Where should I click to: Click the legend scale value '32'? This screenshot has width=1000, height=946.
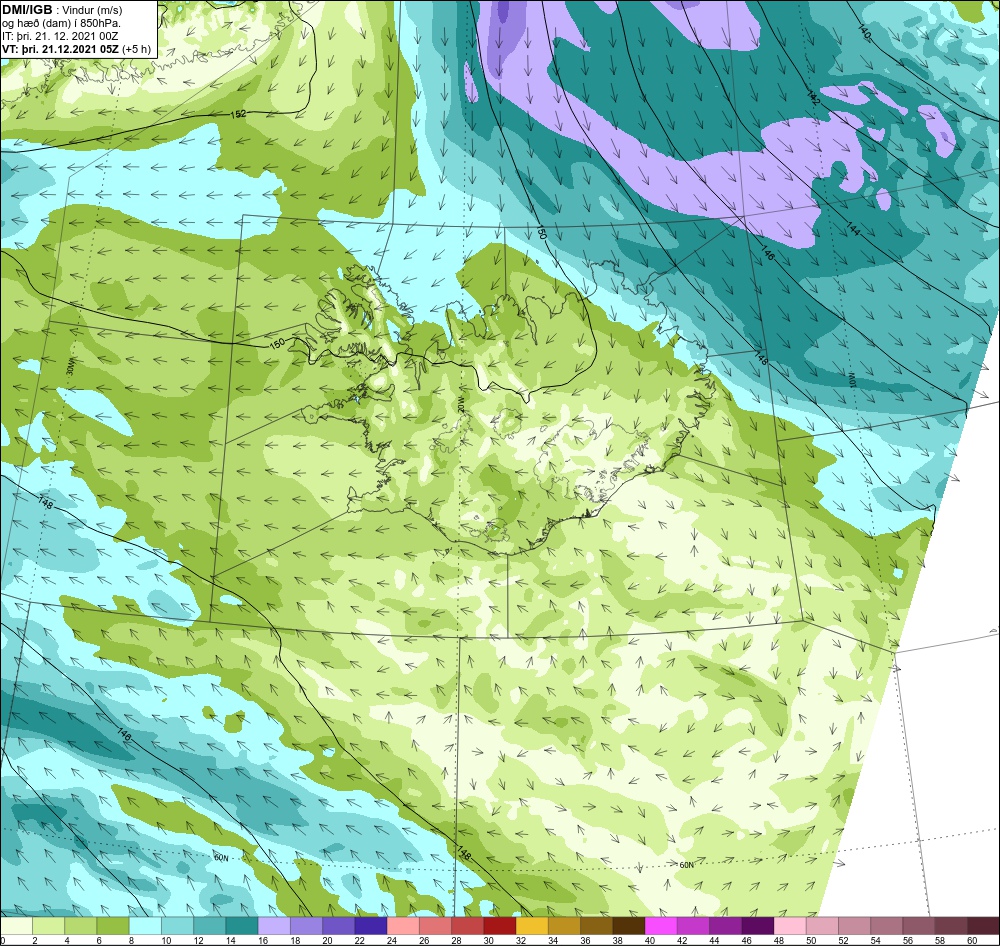(520, 940)
